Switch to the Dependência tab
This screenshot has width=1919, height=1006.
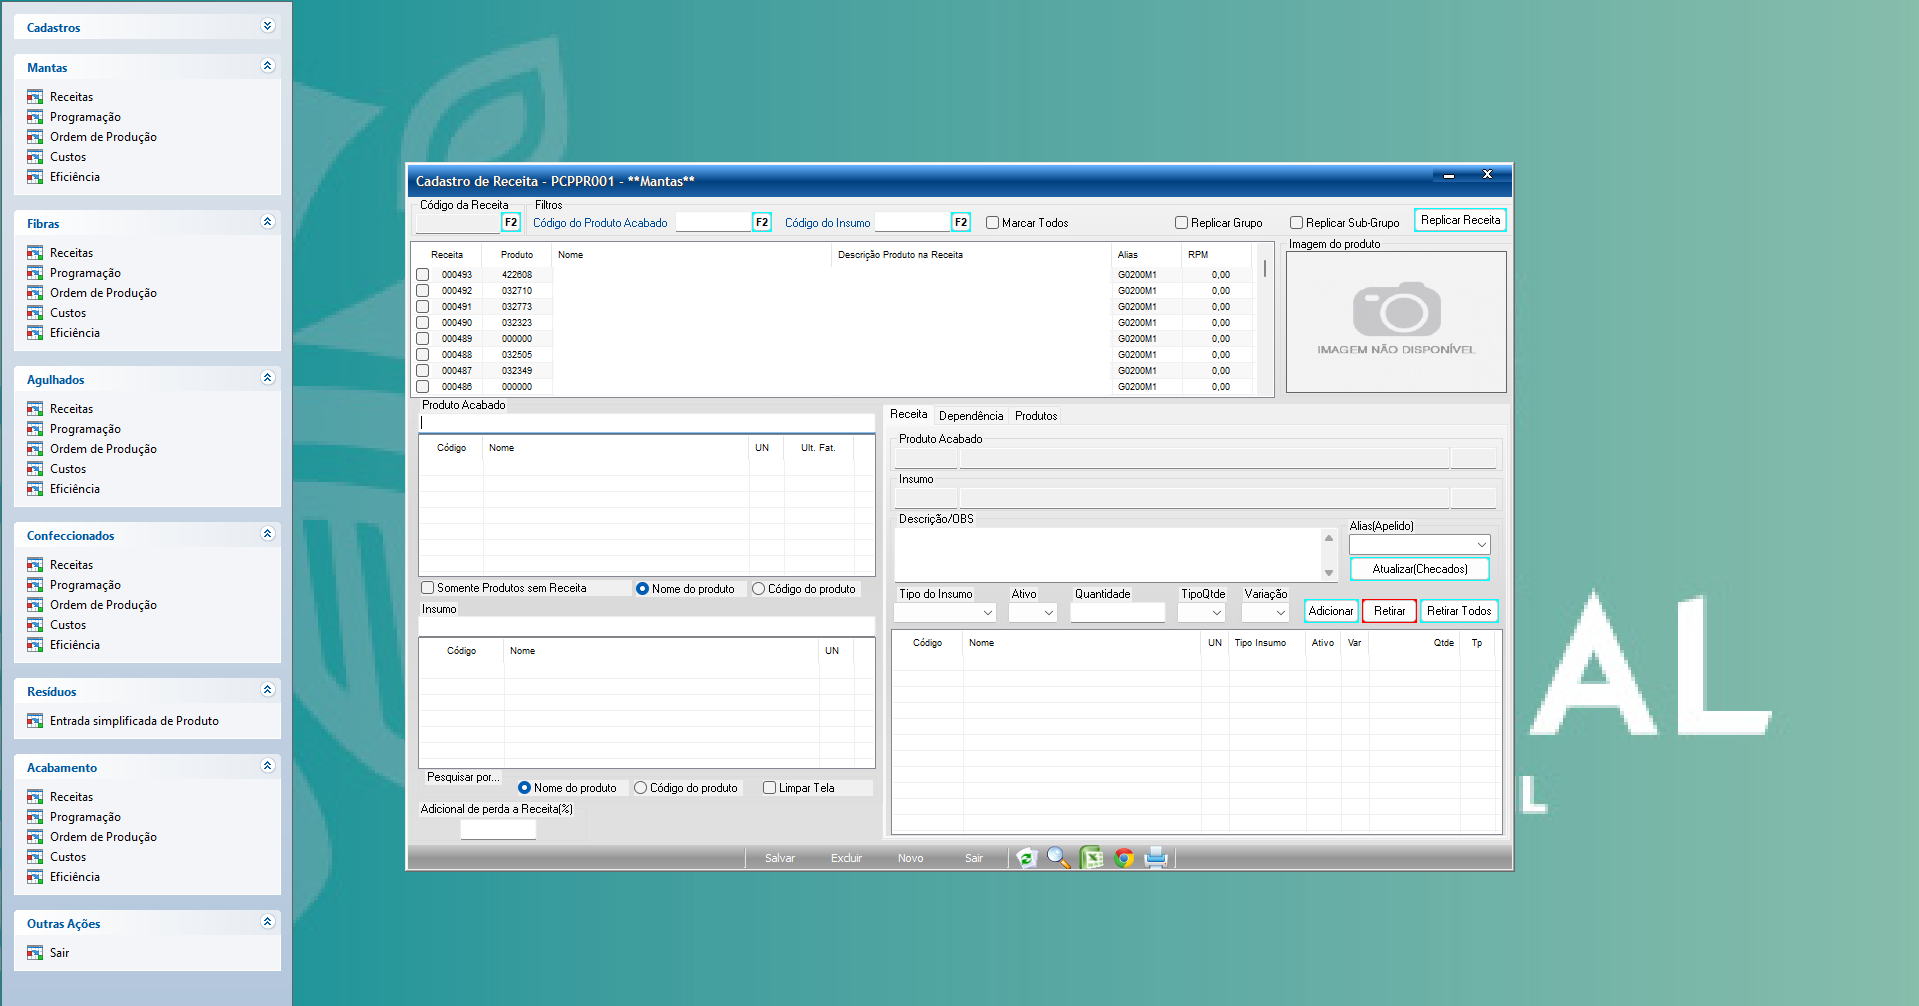point(971,416)
